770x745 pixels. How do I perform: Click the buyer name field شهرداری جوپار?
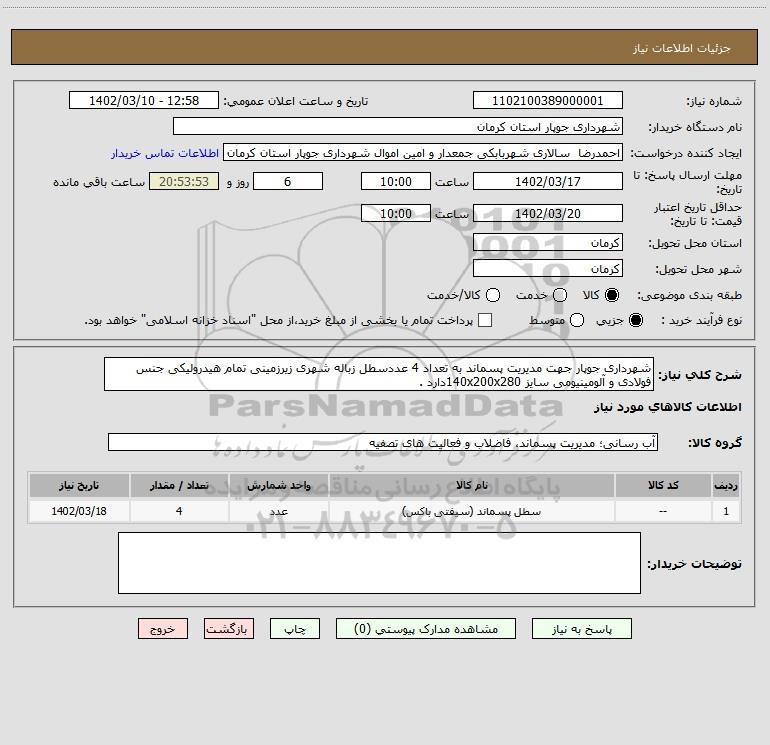tap(398, 127)
